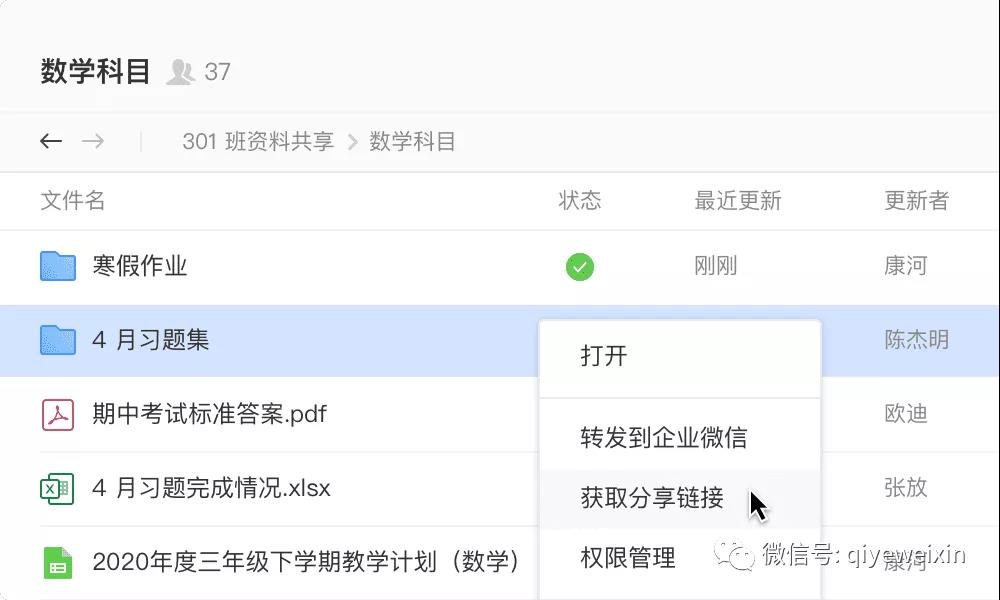Click the Excel icon of 4 月习题完成情况
Image resolution: width=1000 pixels, height=600 pixels.
pos(57,488)
